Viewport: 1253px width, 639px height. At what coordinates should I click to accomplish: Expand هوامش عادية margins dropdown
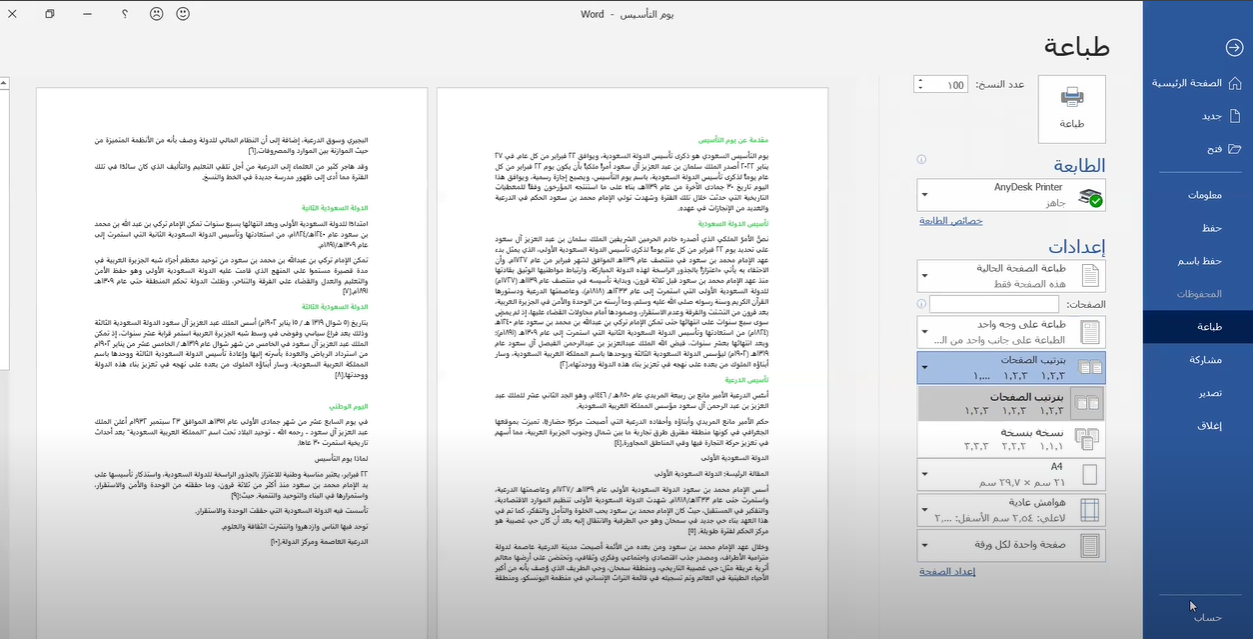tap(1012, 510)
